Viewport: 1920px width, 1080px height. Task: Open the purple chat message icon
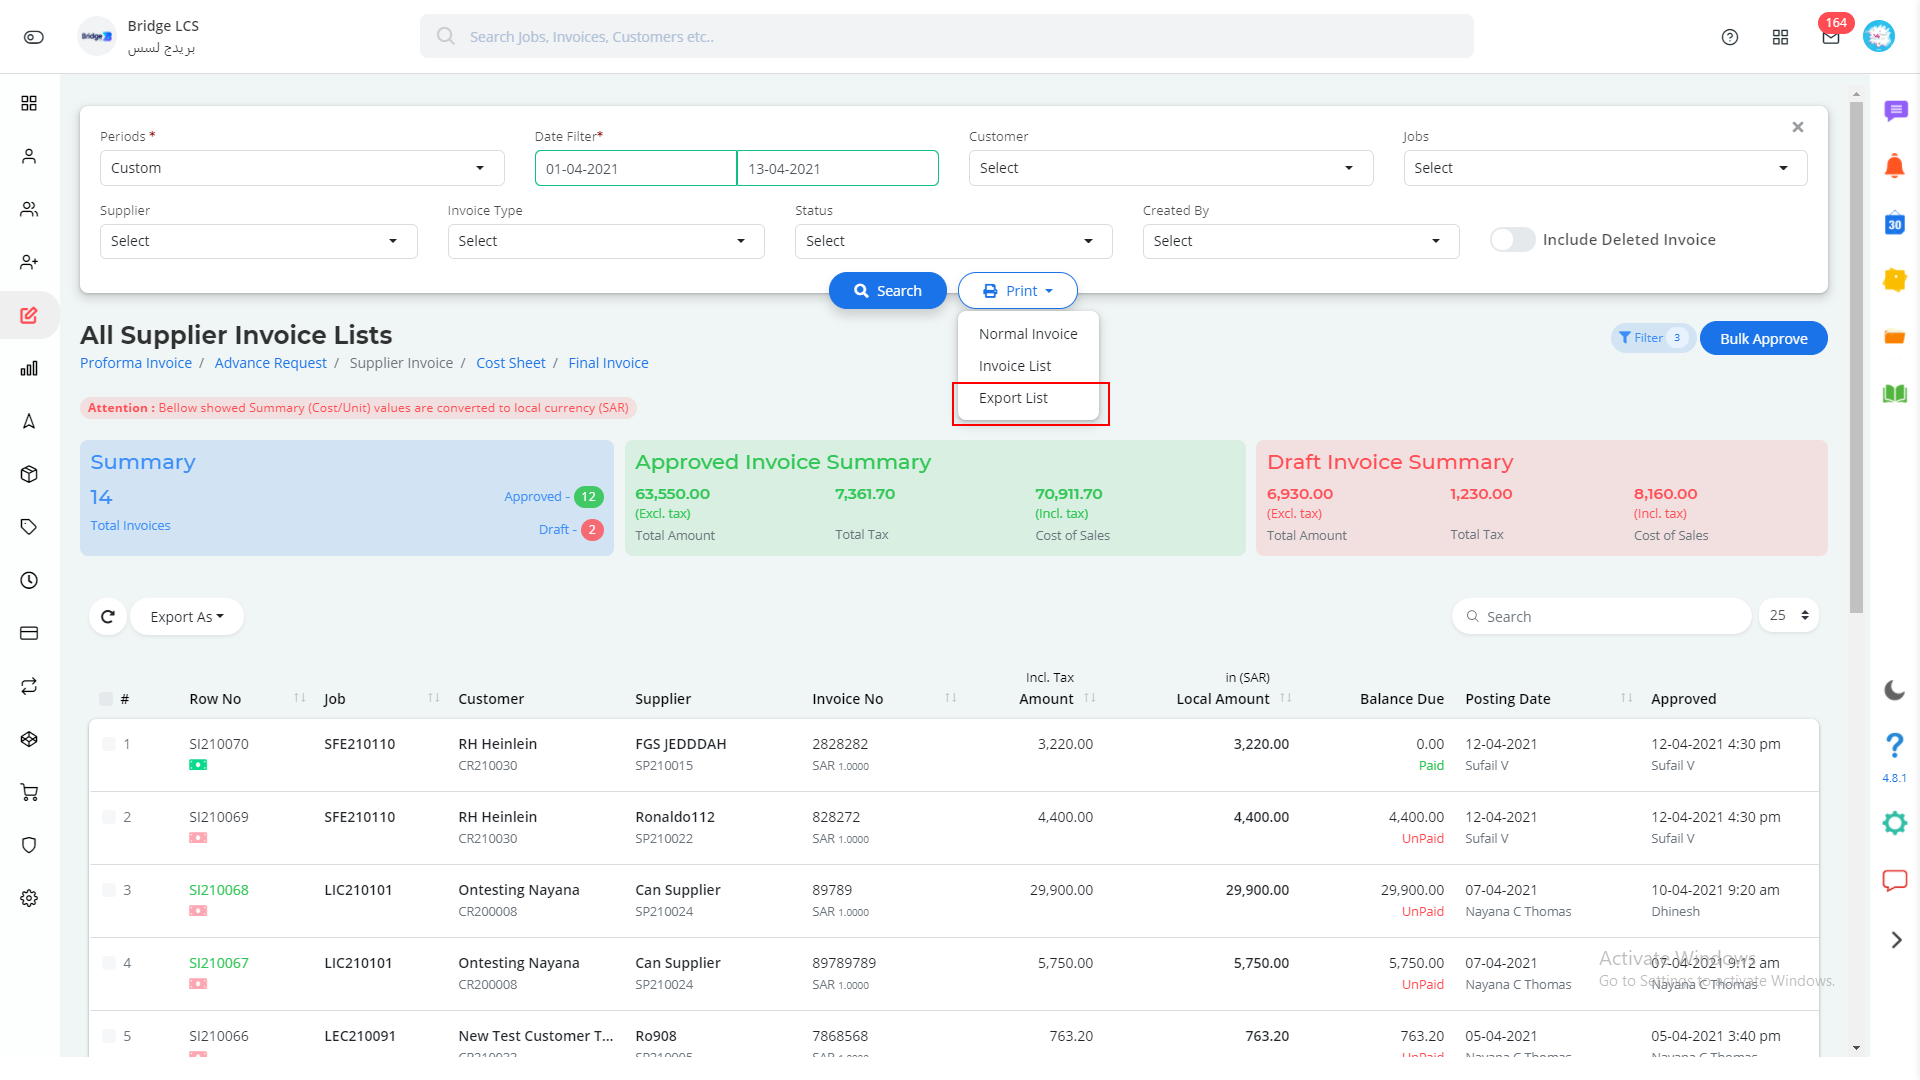[1895, 110]
